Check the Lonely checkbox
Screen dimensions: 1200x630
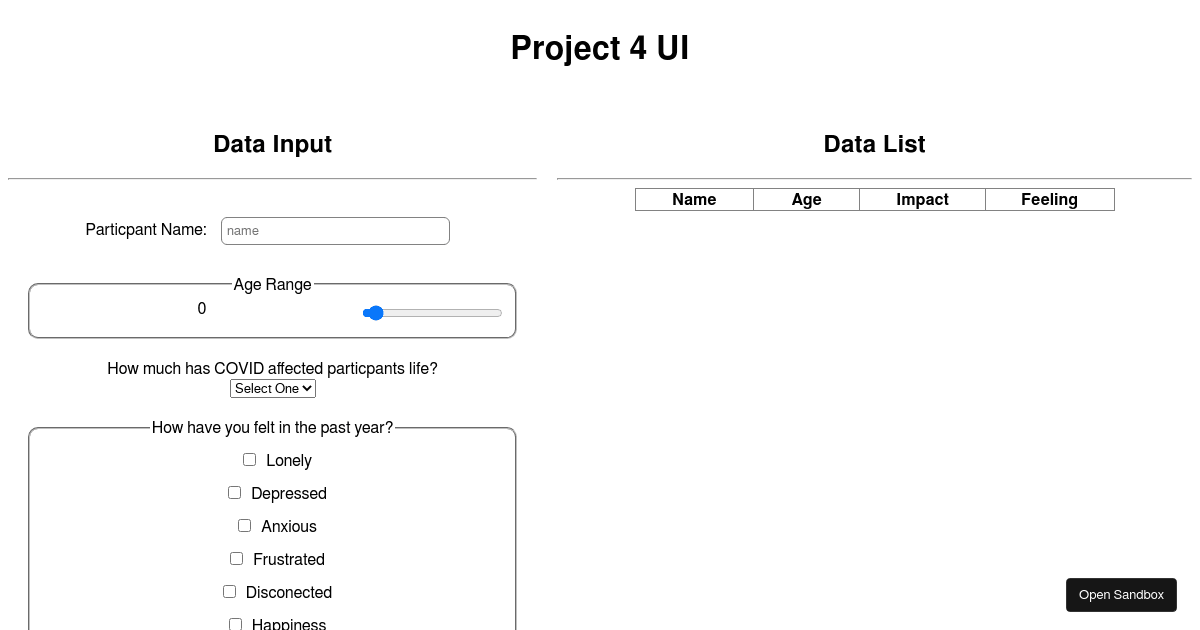point(249,459)
